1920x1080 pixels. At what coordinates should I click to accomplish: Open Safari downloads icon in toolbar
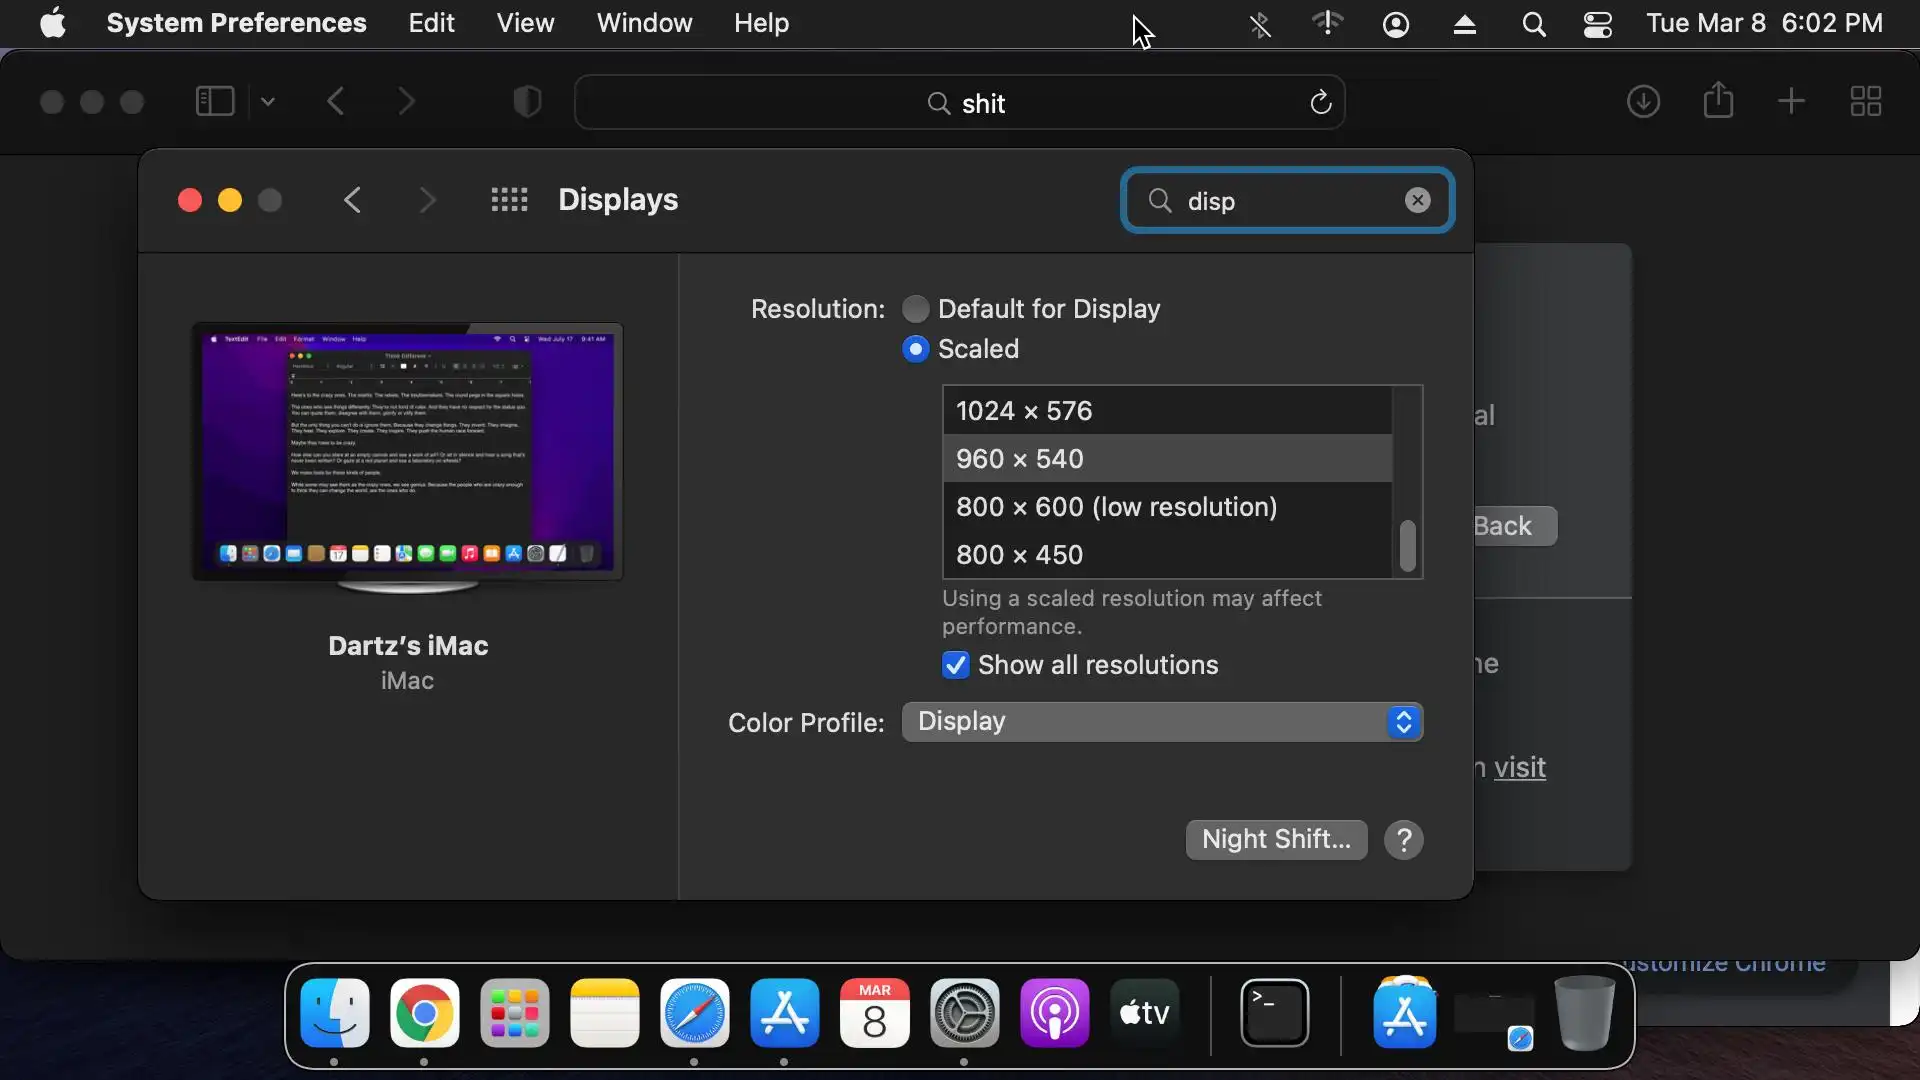coord(1643,102)
